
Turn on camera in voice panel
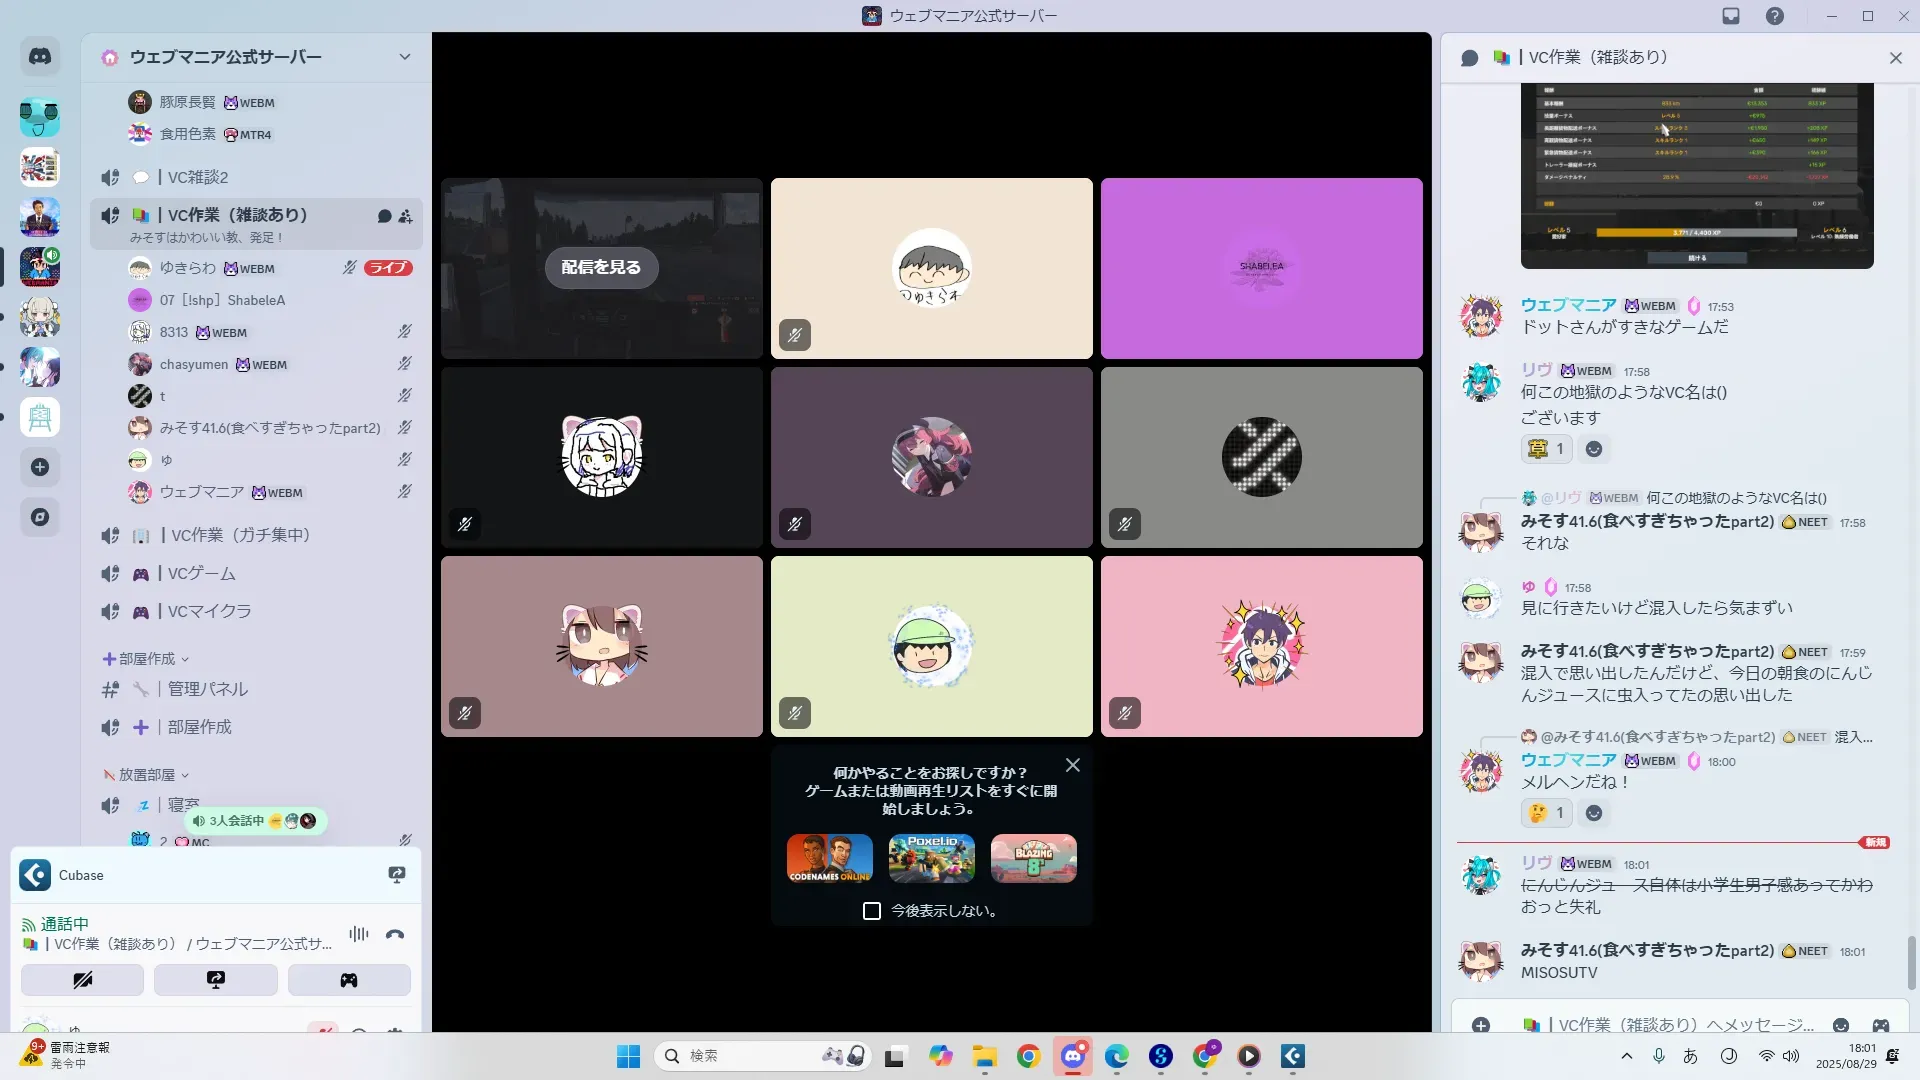click(83, 980)
